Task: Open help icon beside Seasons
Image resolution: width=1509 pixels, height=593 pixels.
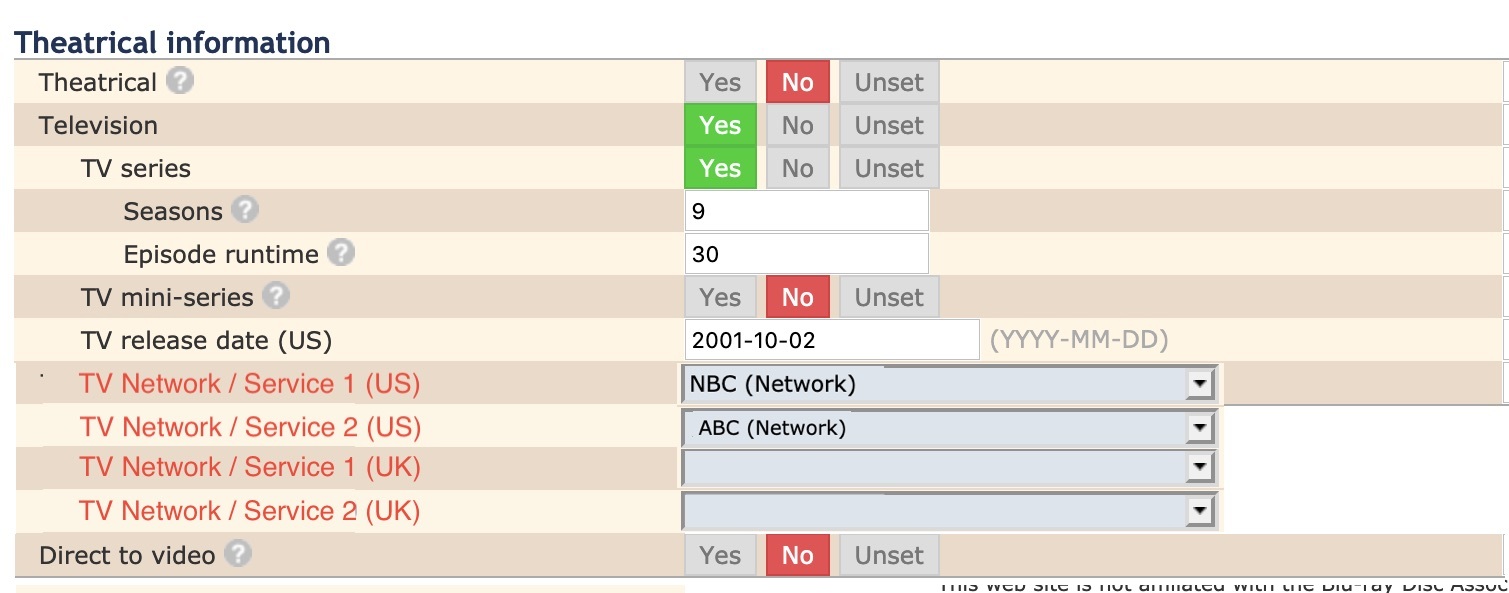Action: [245, 210]
